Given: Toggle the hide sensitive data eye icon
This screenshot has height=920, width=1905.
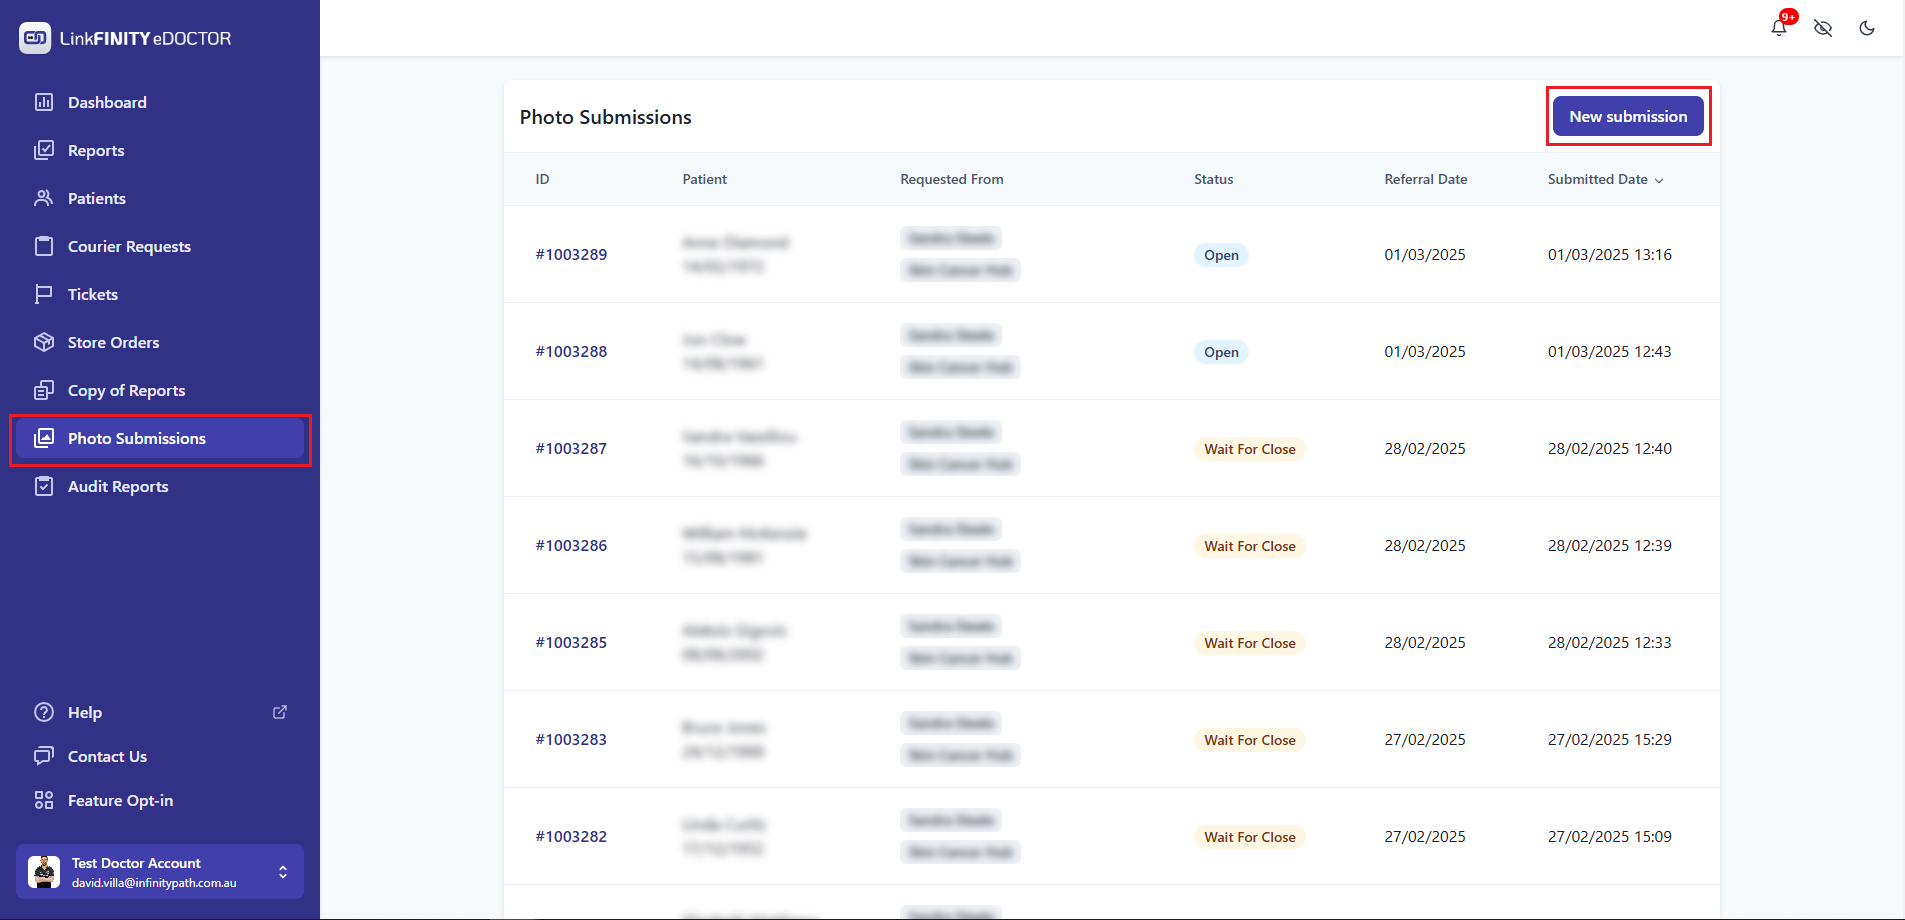Looking at the screenshot, I should click(1823, 28).
